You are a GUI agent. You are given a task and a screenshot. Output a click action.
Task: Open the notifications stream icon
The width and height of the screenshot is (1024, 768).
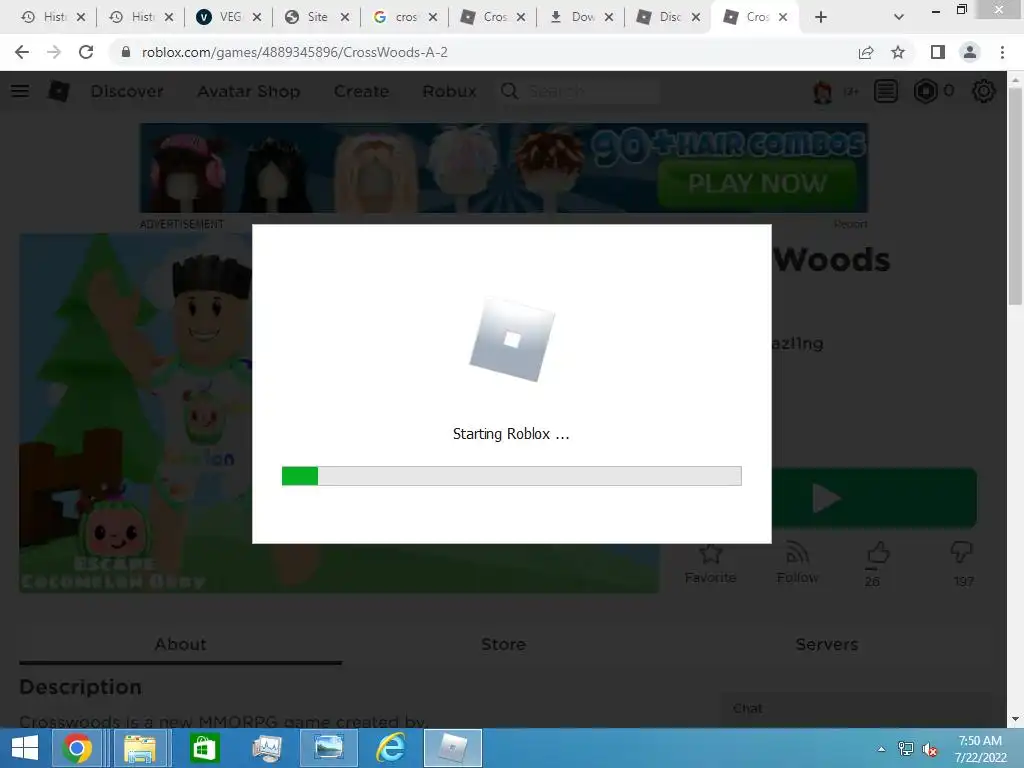pyautogui.click(x=886, y=91)
